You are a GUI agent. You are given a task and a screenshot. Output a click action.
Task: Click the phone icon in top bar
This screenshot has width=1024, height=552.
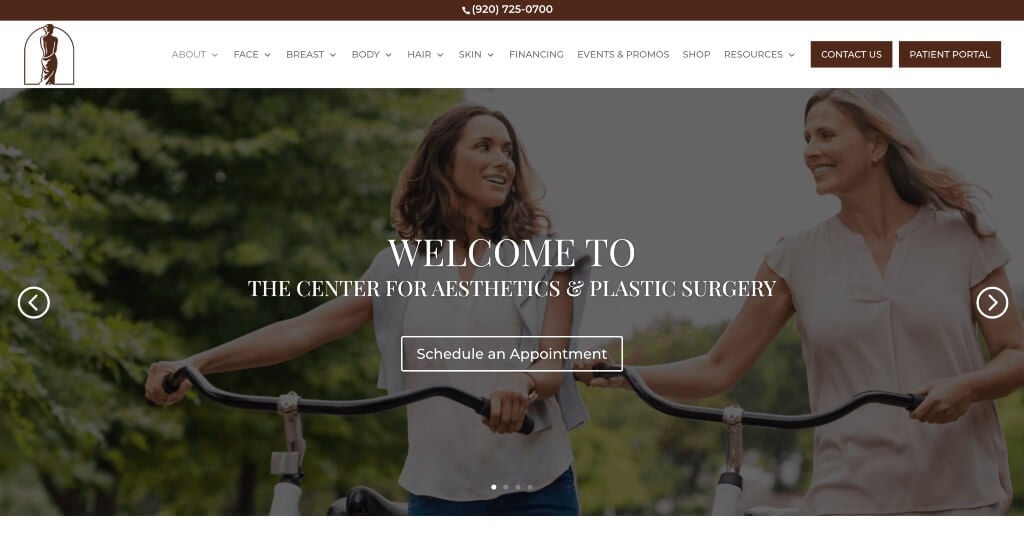(x=466, y=10)
